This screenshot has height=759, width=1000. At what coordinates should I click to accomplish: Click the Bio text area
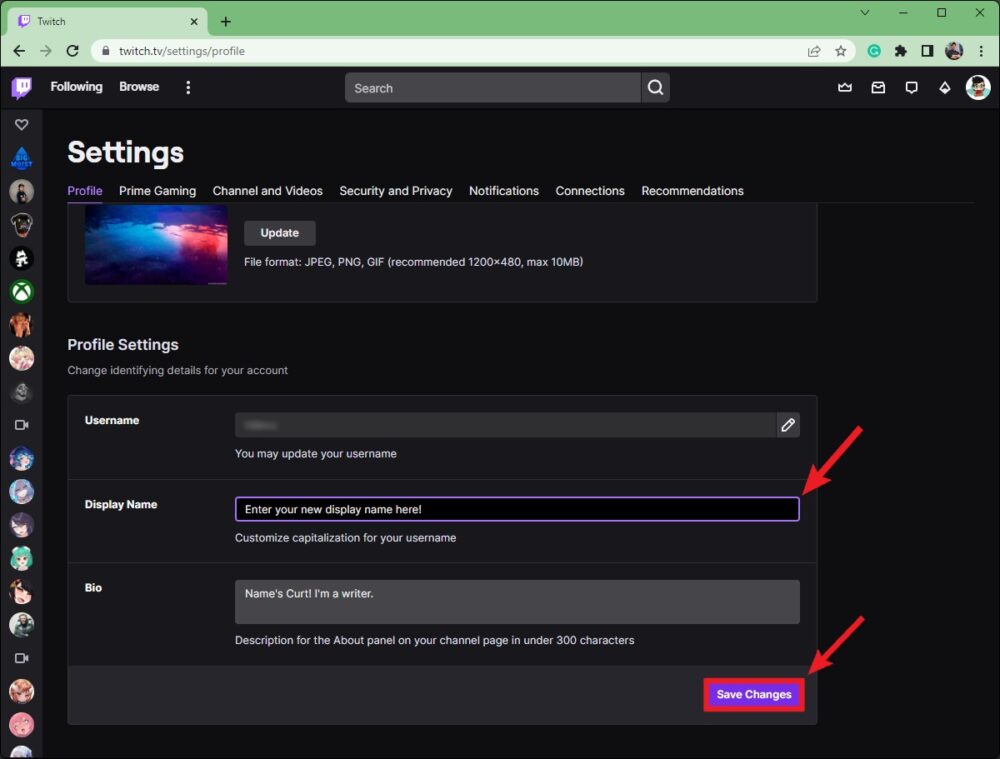point(516,601)
